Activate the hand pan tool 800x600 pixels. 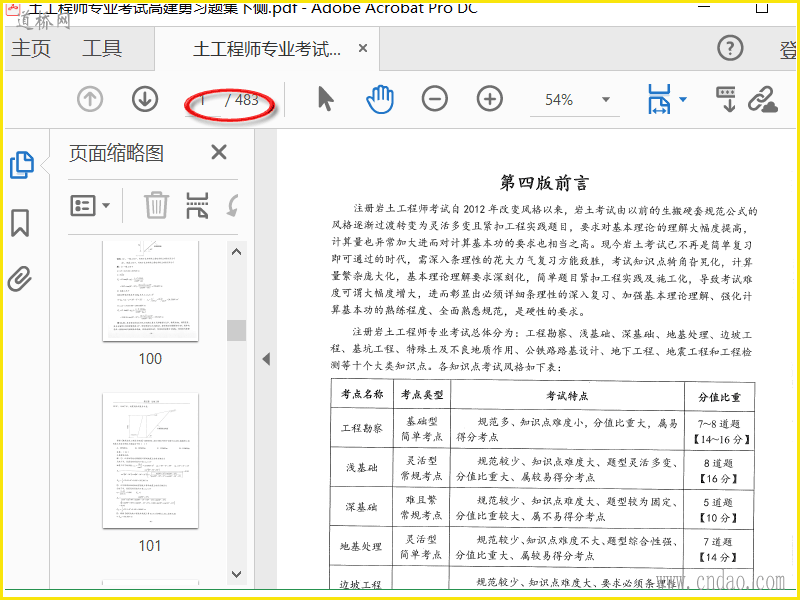pyautogui.click(x=380, y=99)
